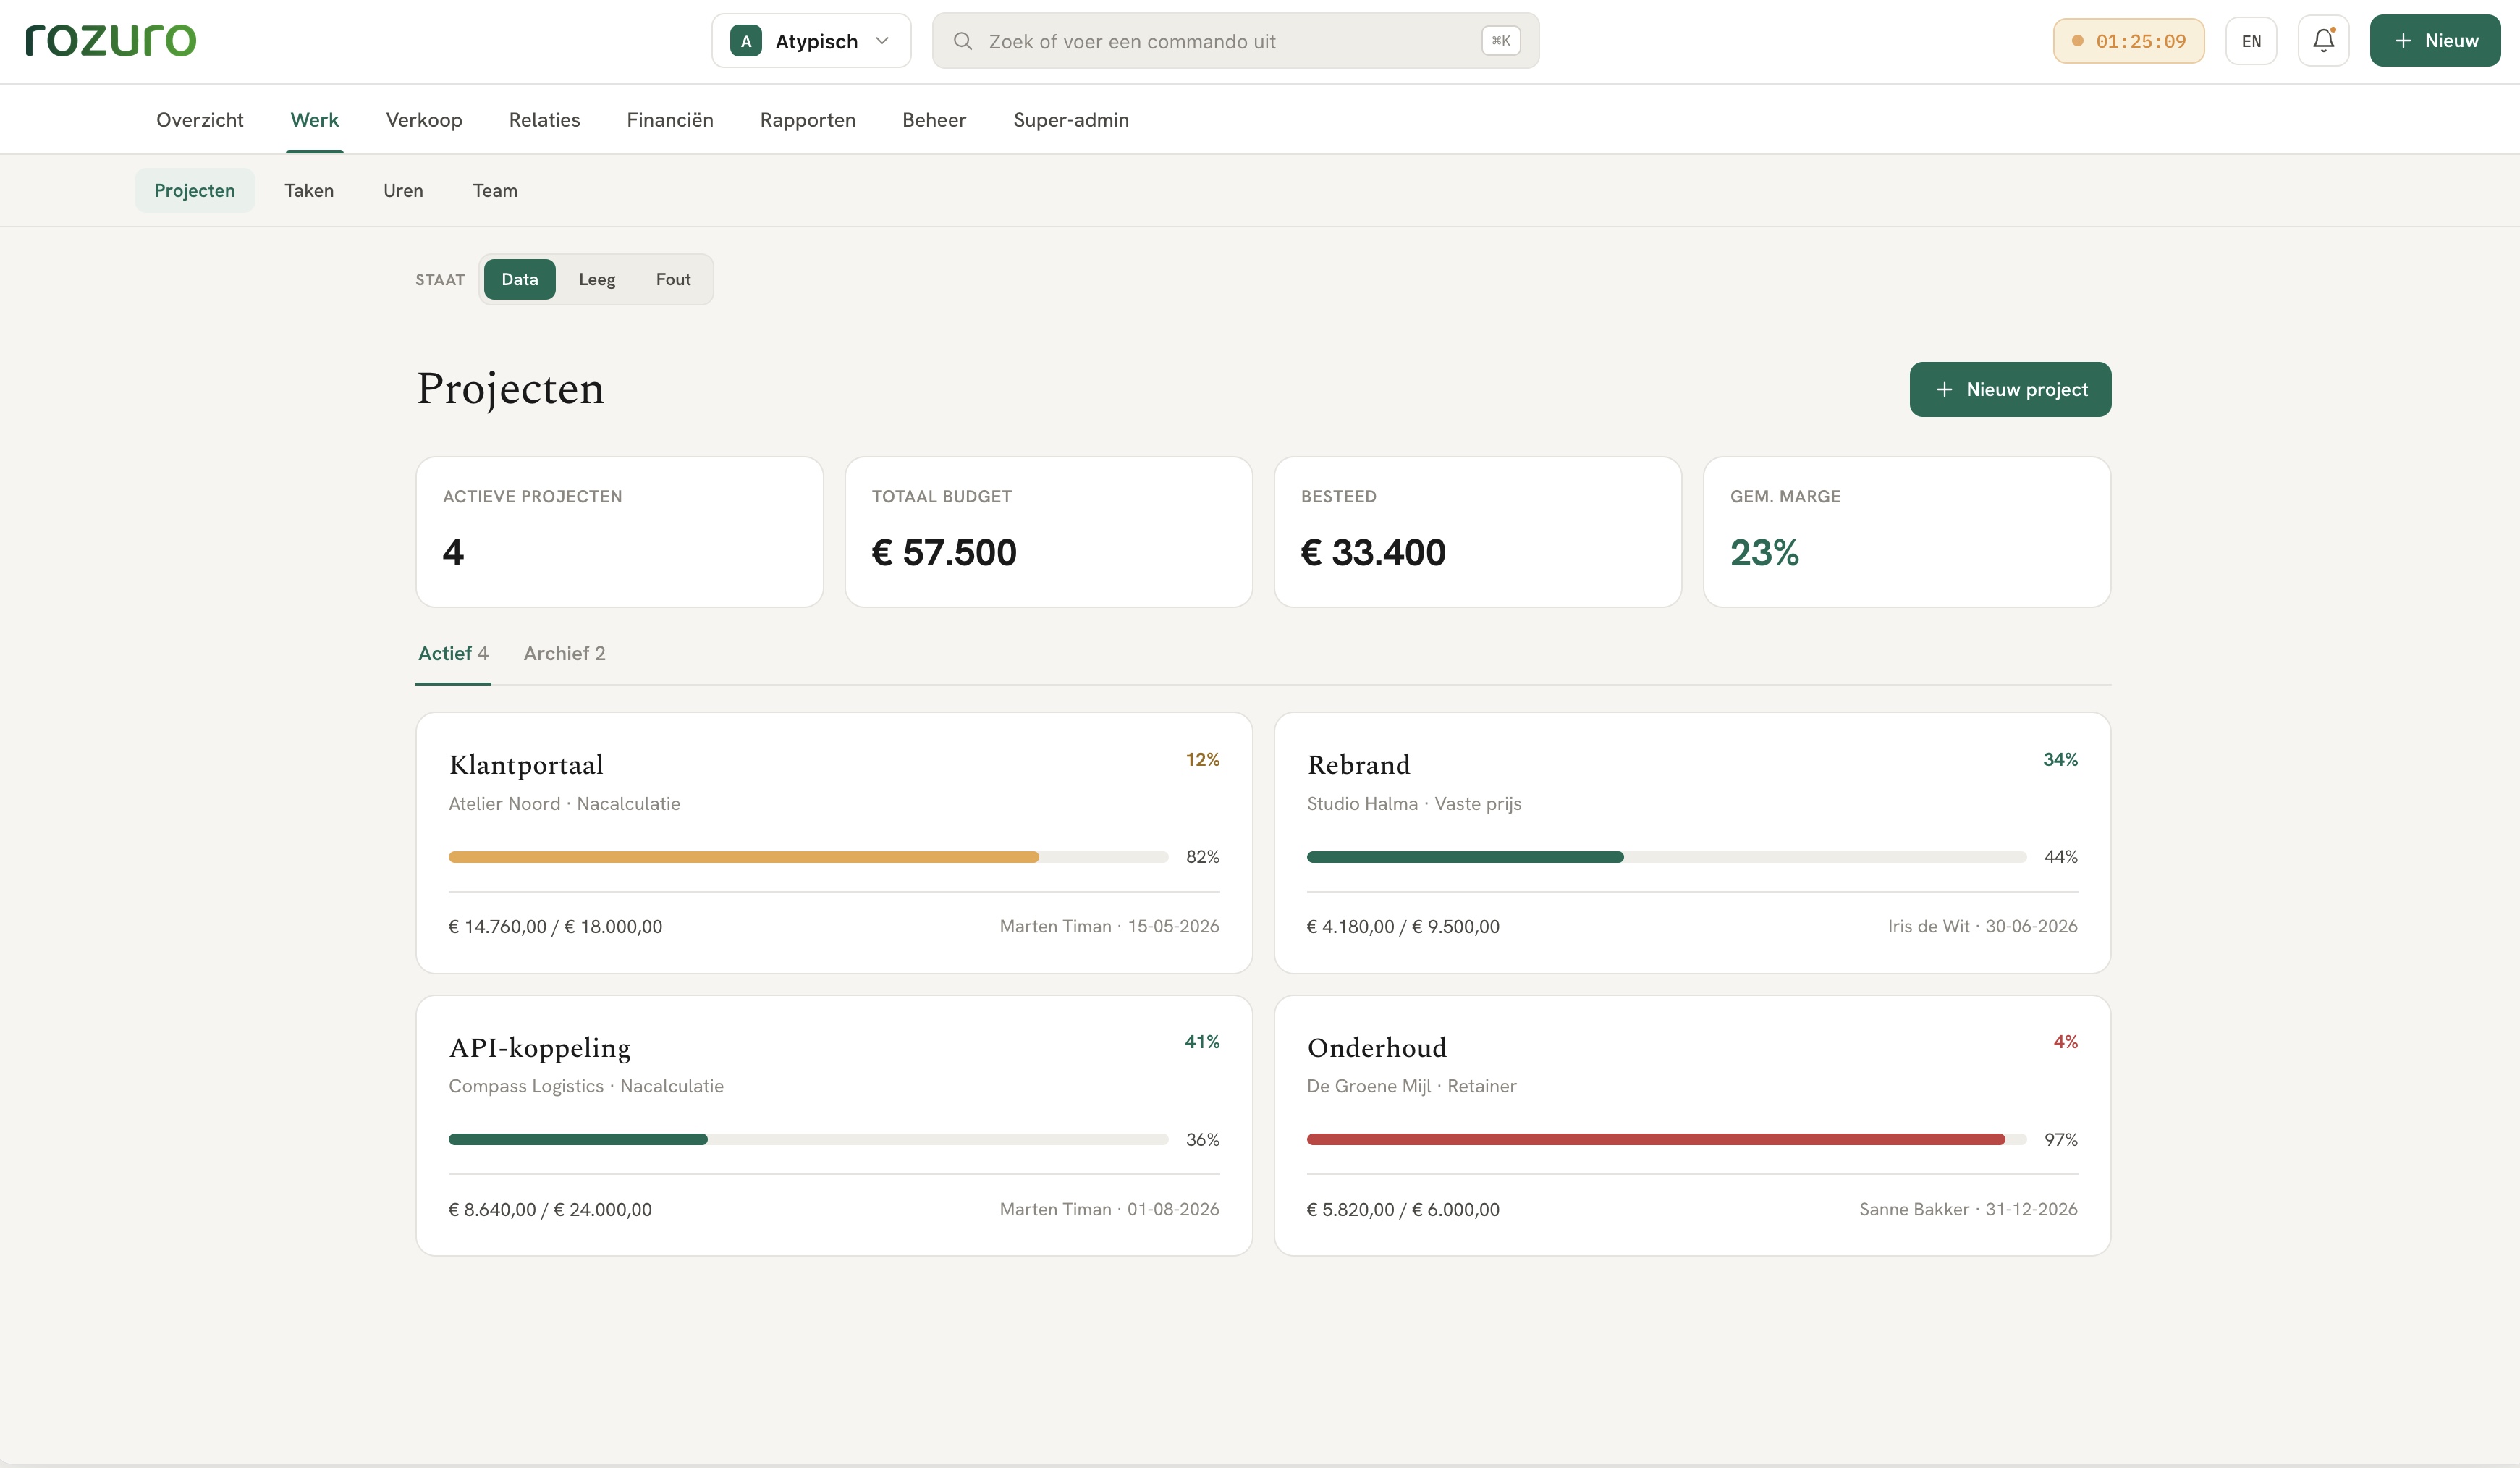Open the Super-admin menu
Viewport: 2520px width, 1468px height.
[x=1071, y=120]
